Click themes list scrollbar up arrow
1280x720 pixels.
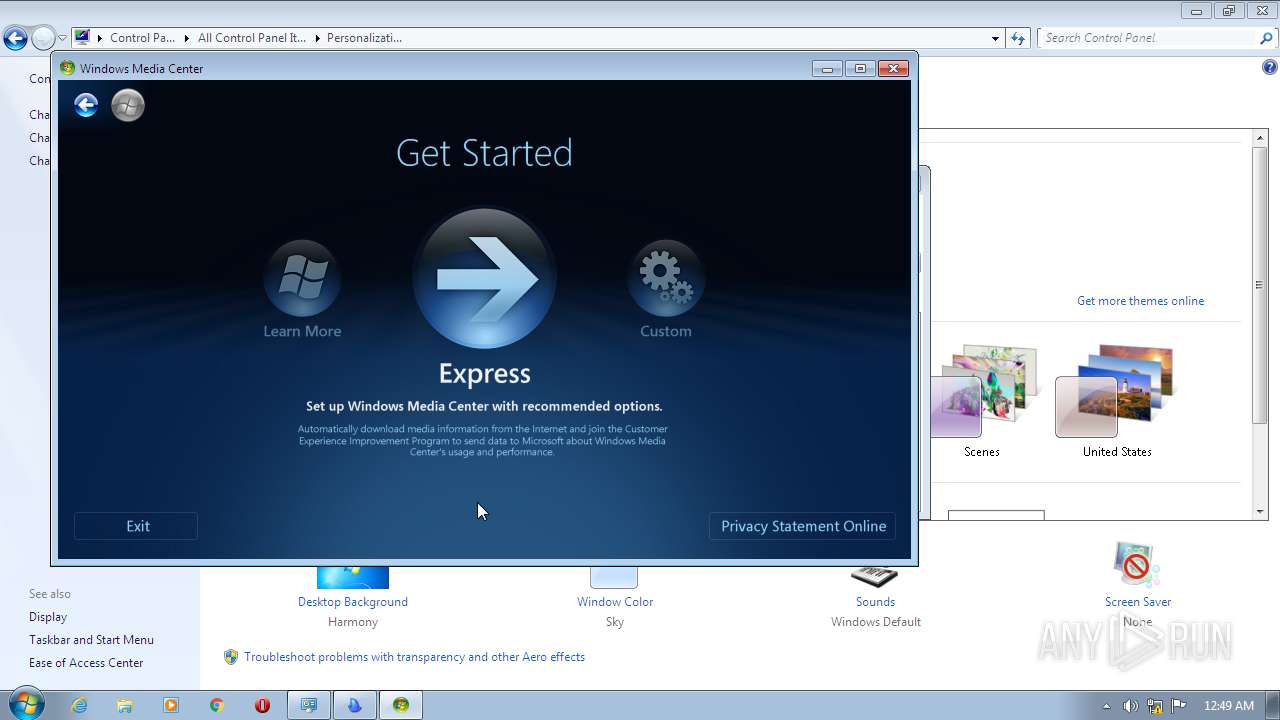click(x=1260, y=138)
